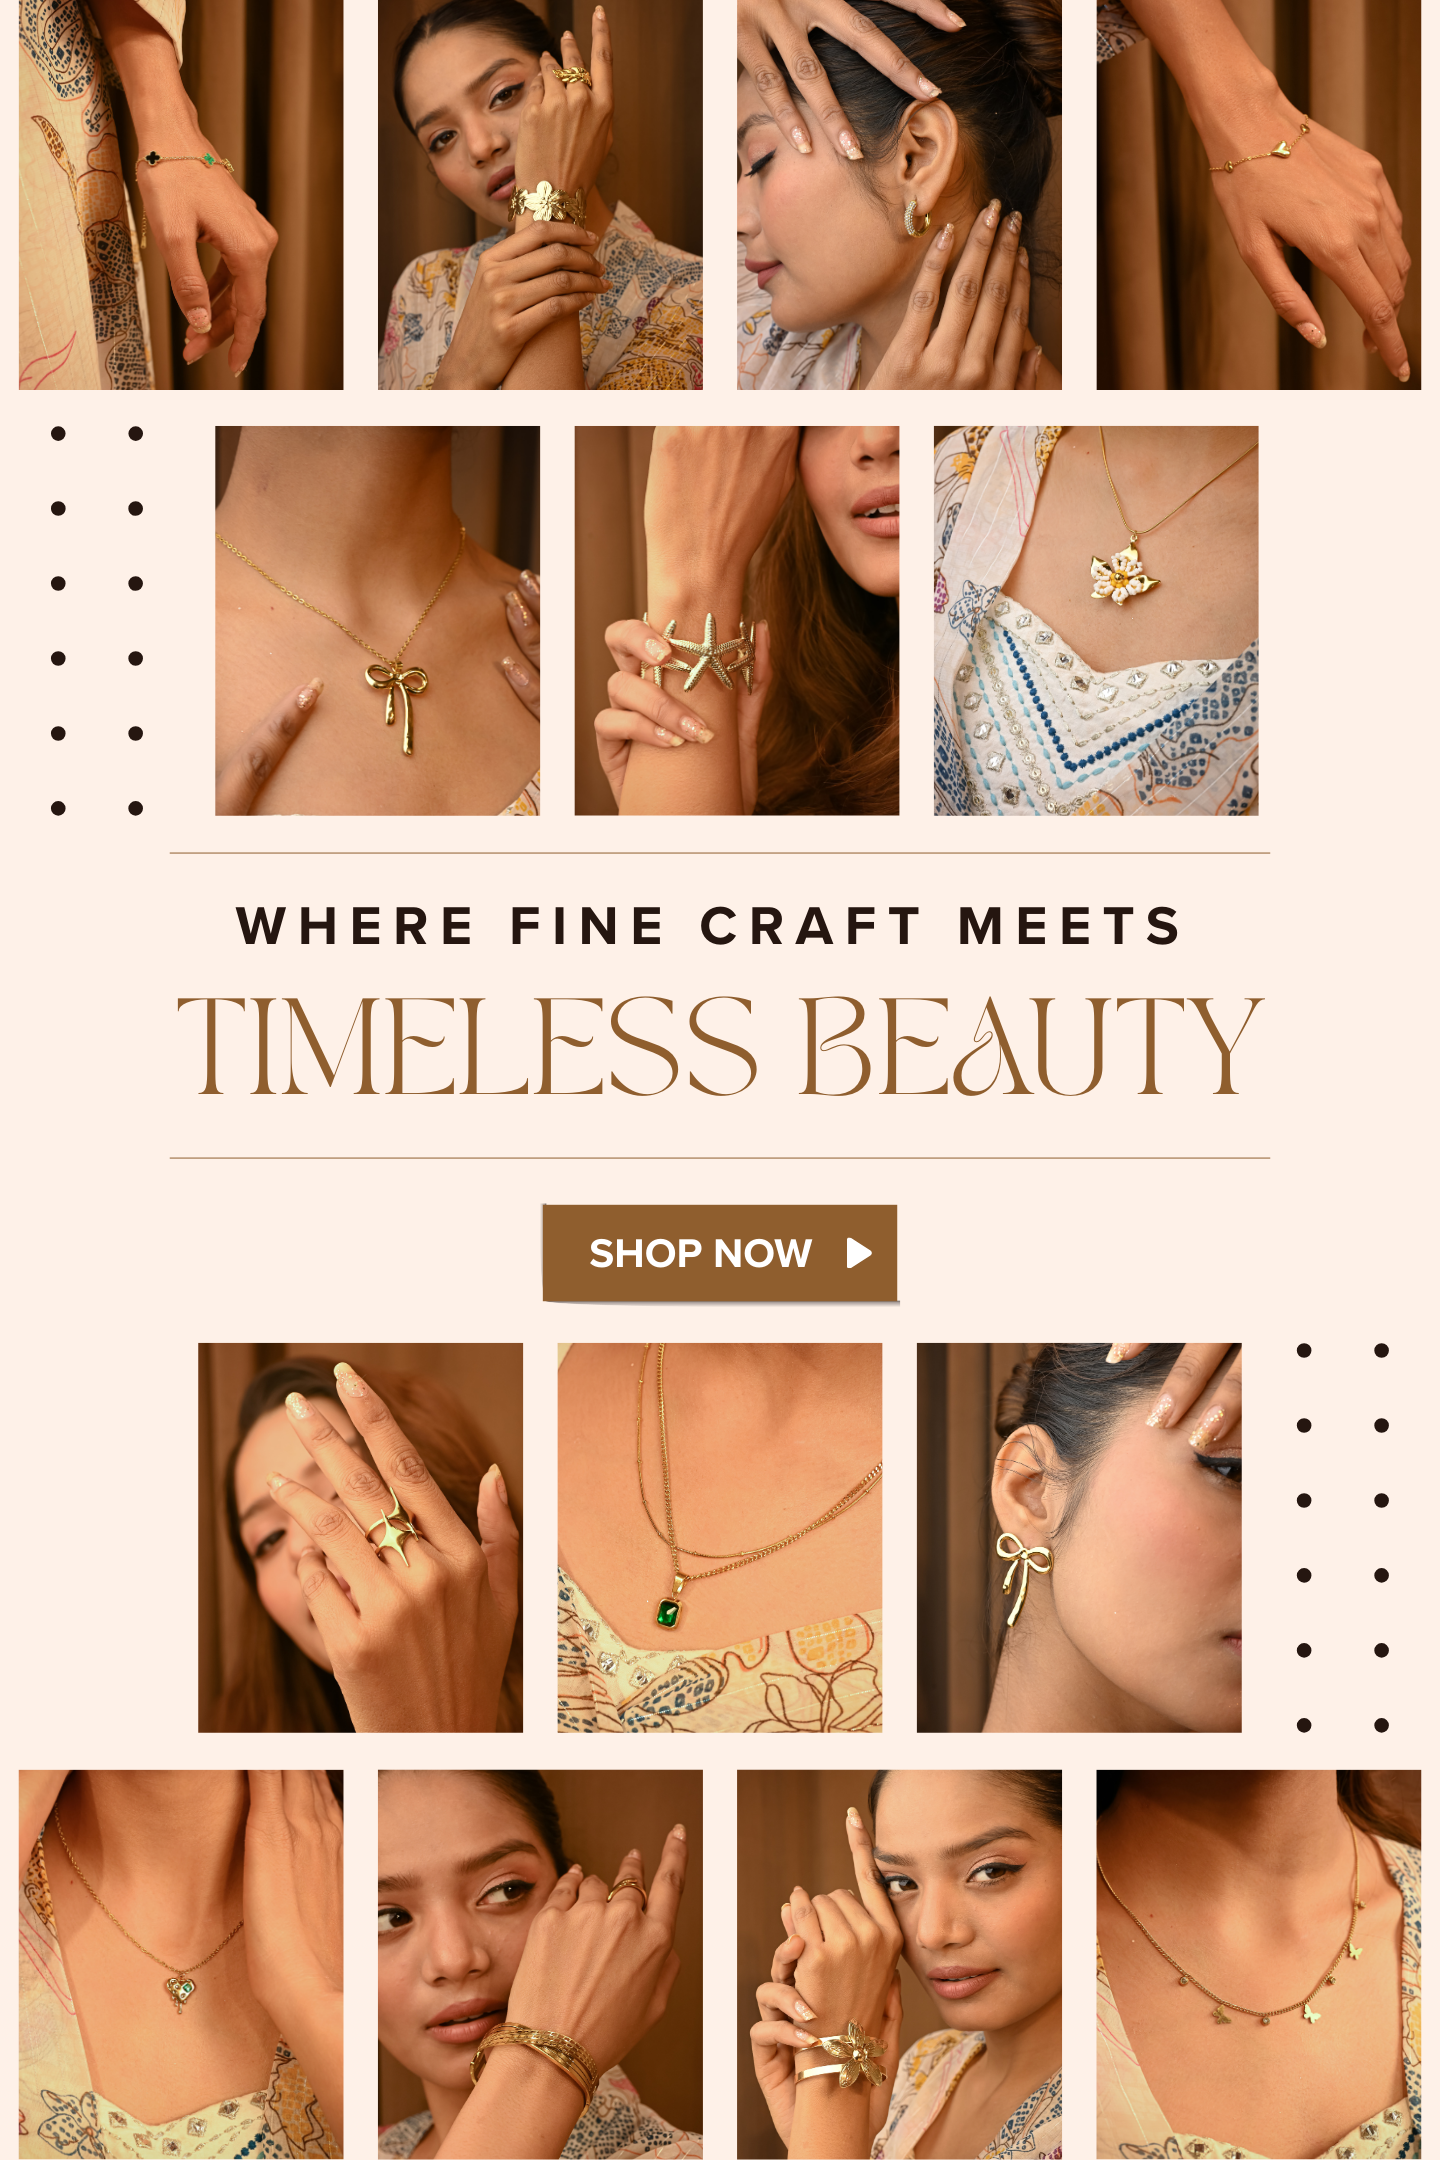The image size is (1440, 2160).
Task: Click the SHOP NOW button
Action: [720, 1253]
